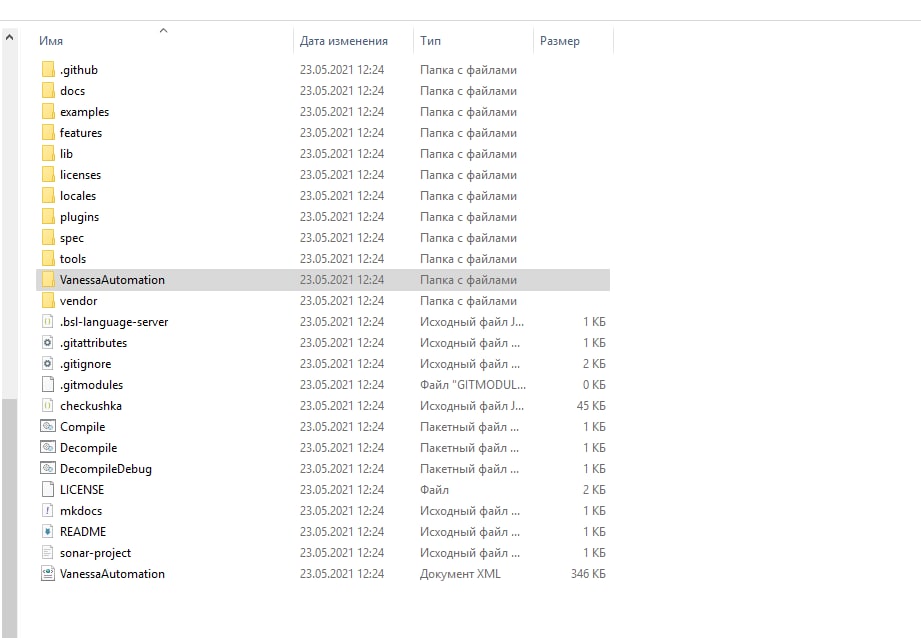Select the examples folder name

(x=84, y=112)
